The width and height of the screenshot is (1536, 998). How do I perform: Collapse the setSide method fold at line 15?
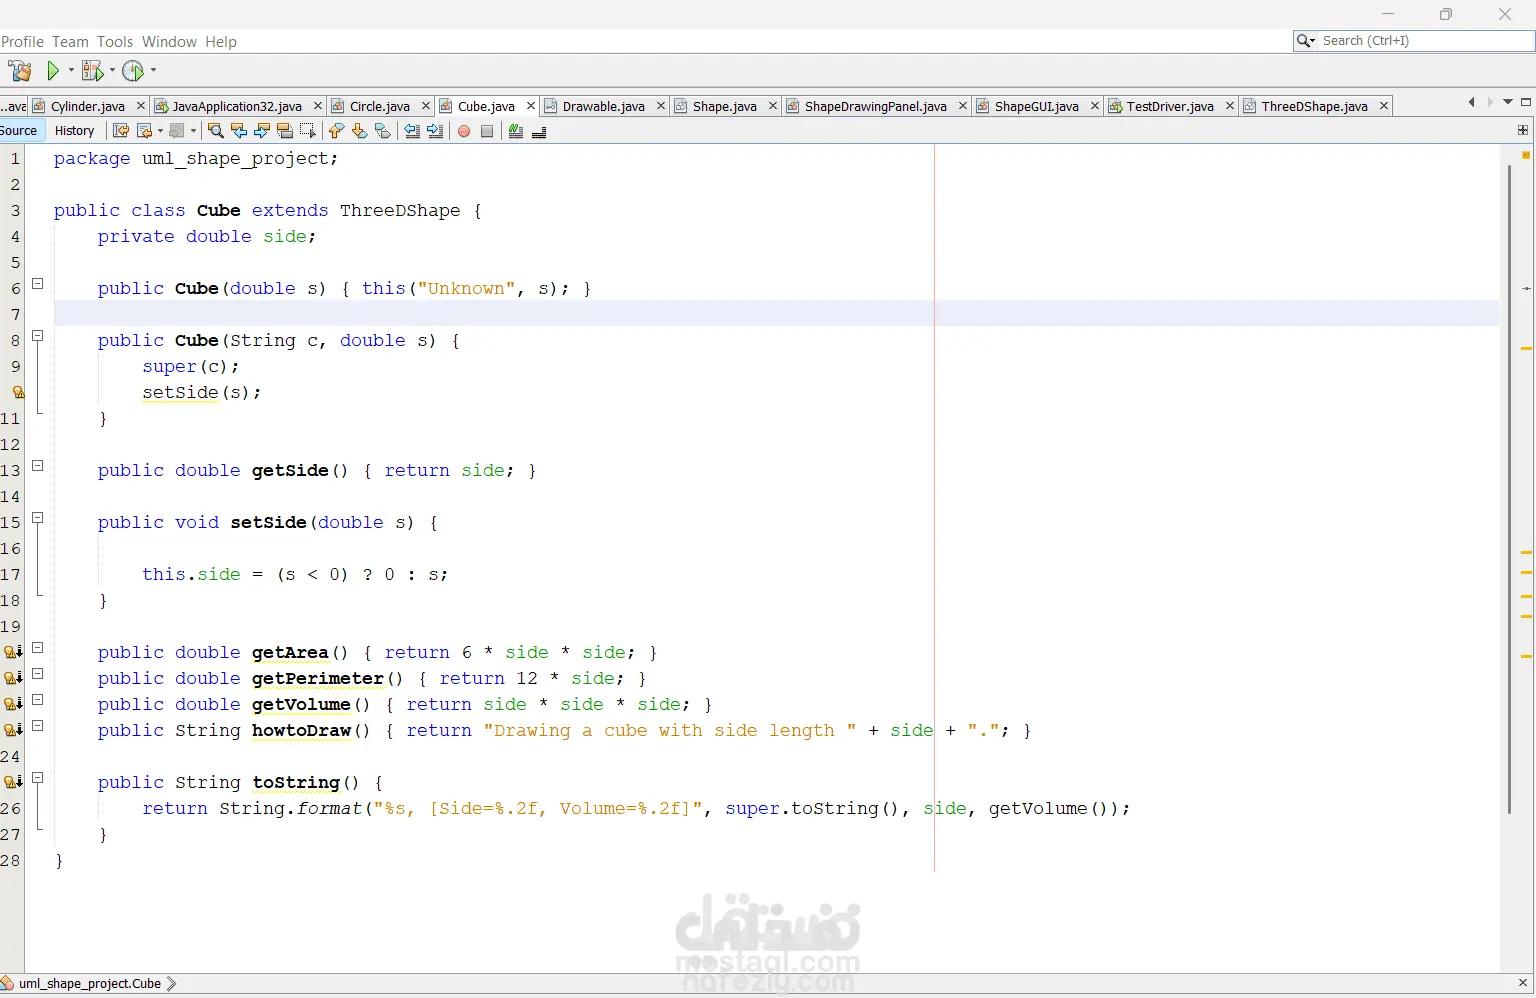click(38, 518)
